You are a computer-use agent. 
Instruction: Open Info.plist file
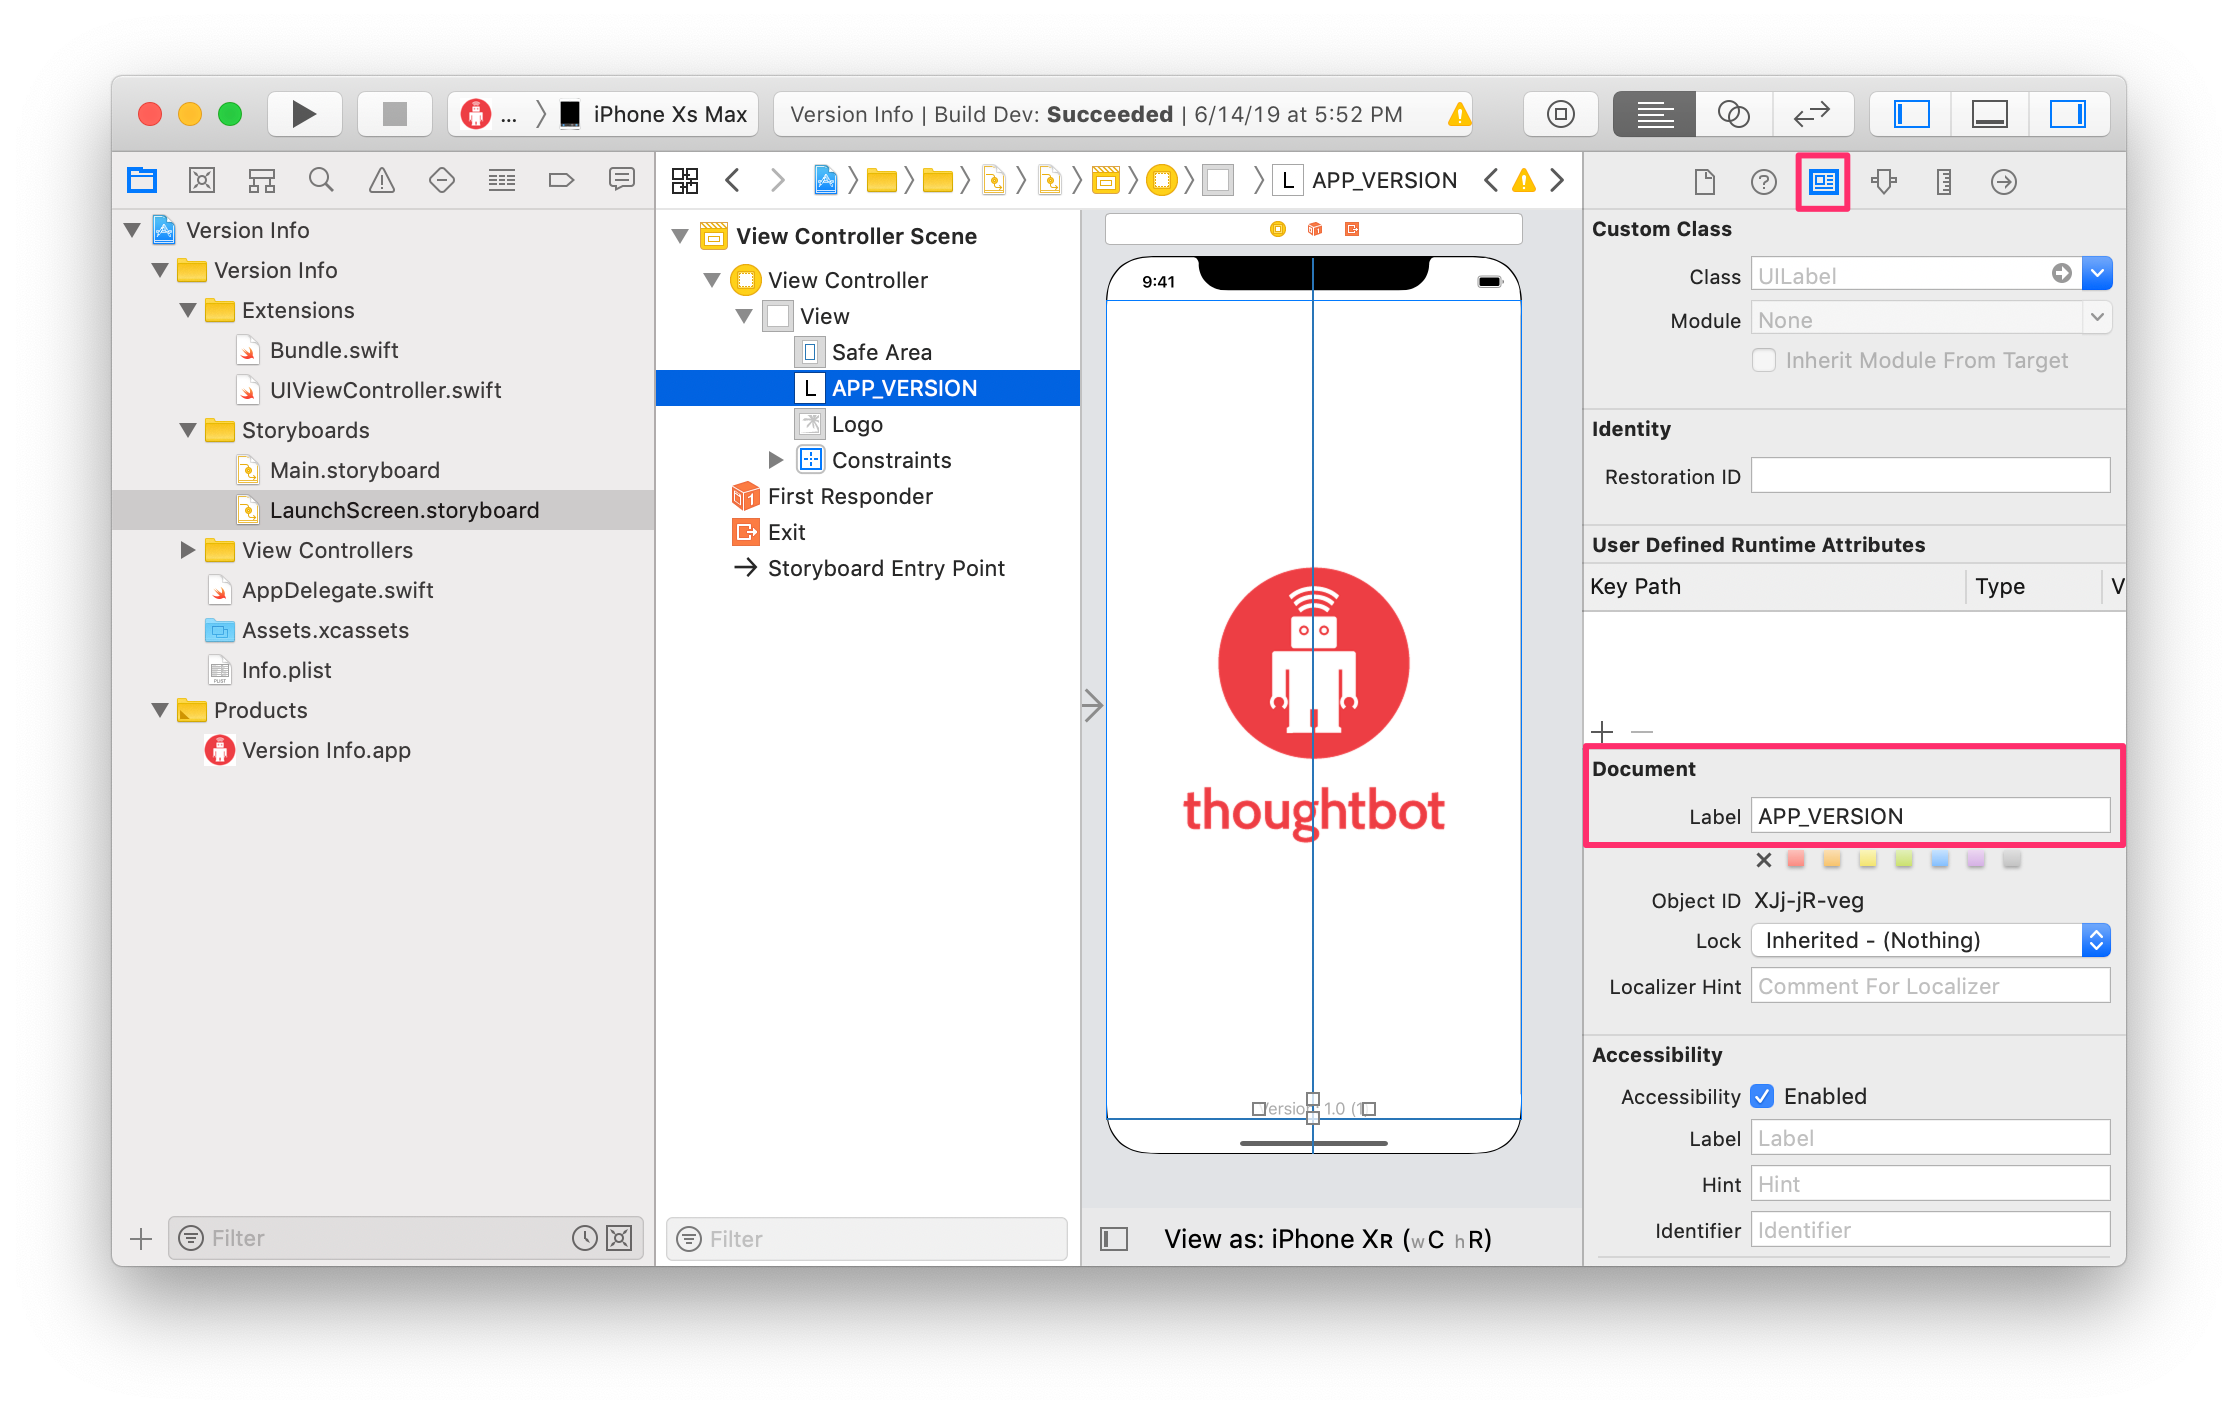(x=286, y=670)
